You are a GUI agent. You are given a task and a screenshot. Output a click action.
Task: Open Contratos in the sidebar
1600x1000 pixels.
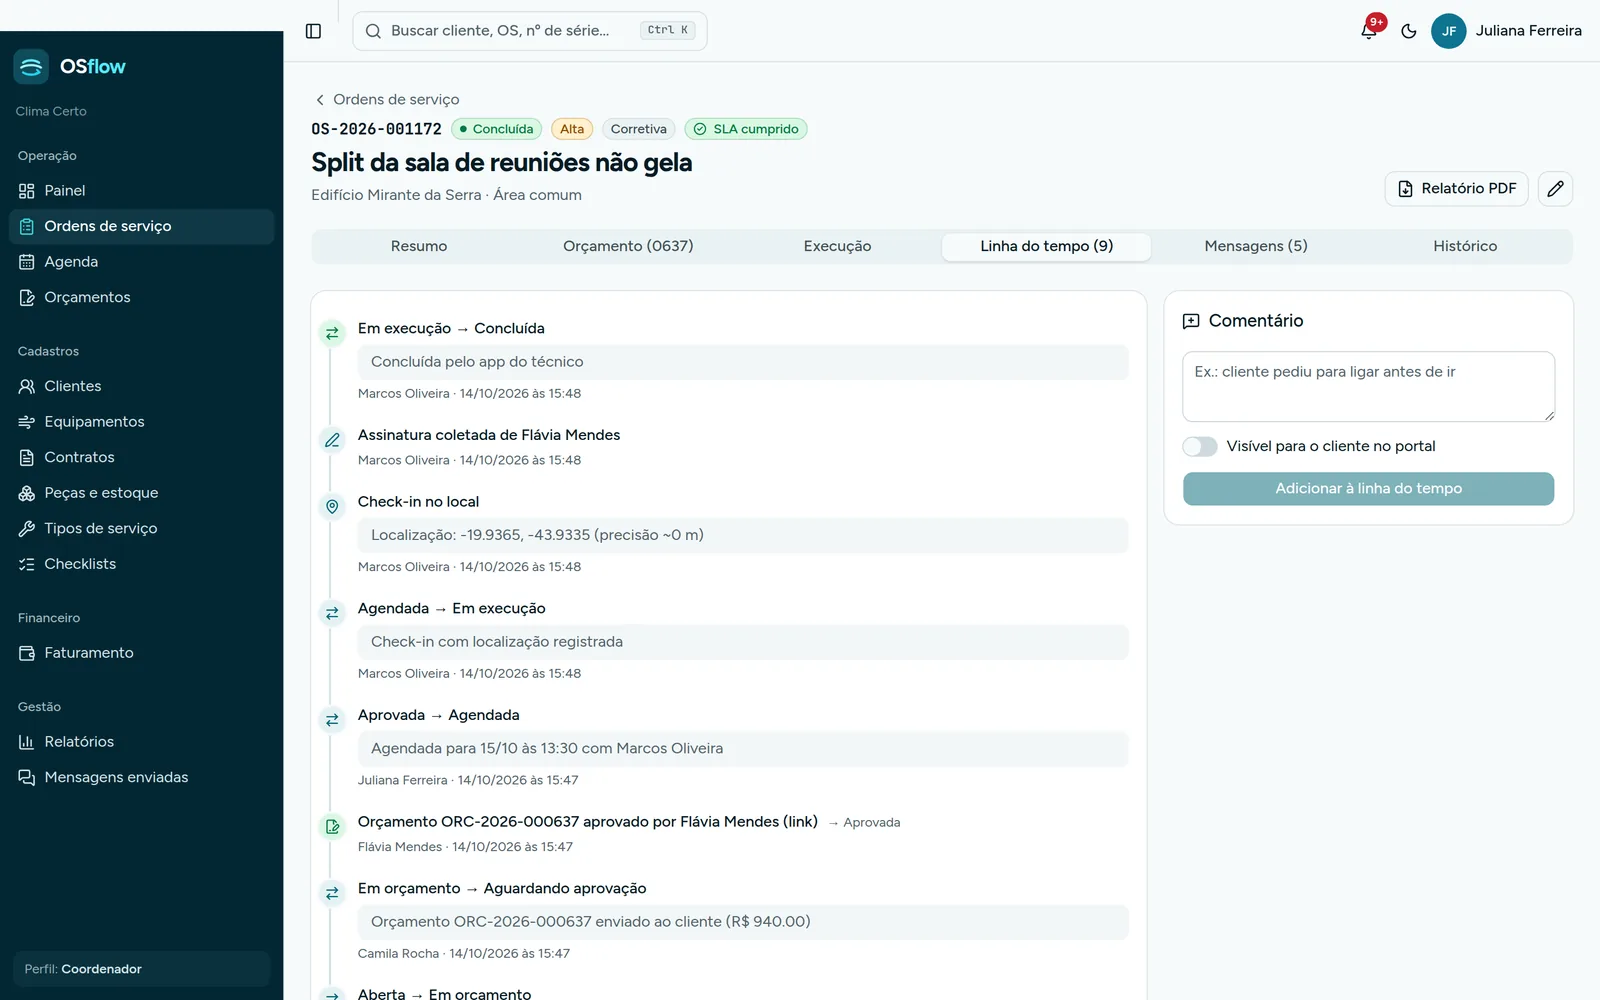pos(141,457)
